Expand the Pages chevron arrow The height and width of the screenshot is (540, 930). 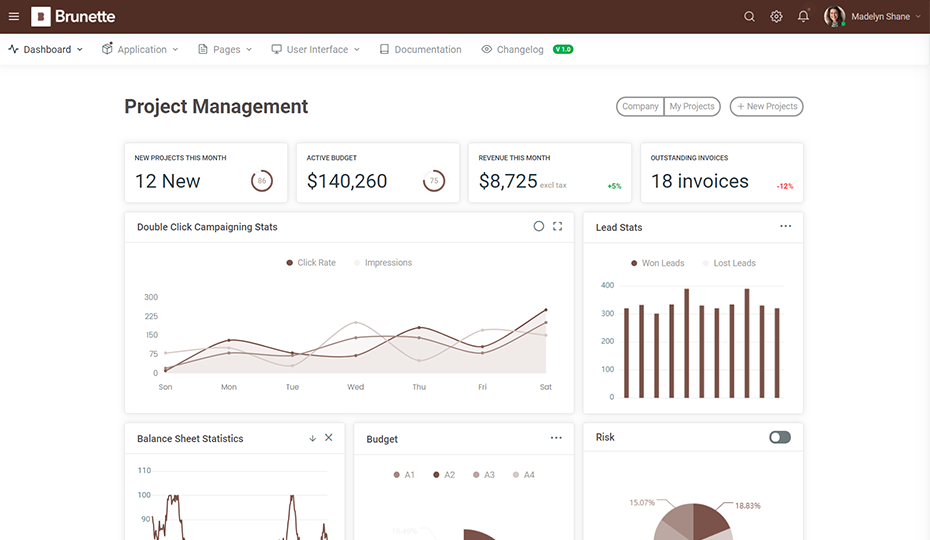tap(249, 50)
